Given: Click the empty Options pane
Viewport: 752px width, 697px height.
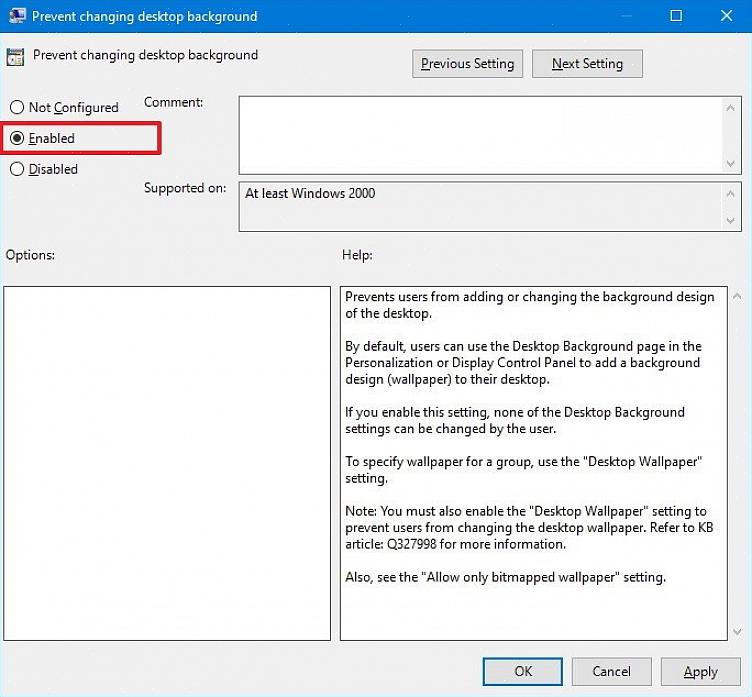Looking at the screenshot, I should point(167,463).
